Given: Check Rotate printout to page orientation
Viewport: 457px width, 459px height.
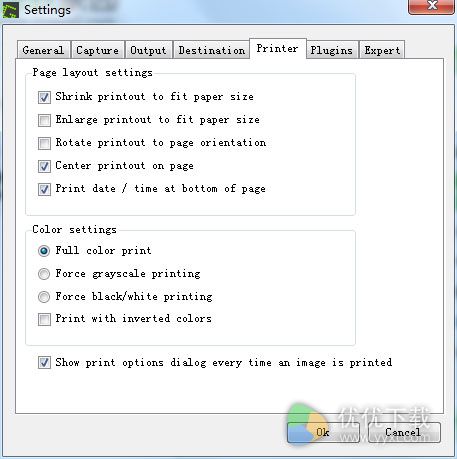Looking at the screenshot, I should pos(44,143).
